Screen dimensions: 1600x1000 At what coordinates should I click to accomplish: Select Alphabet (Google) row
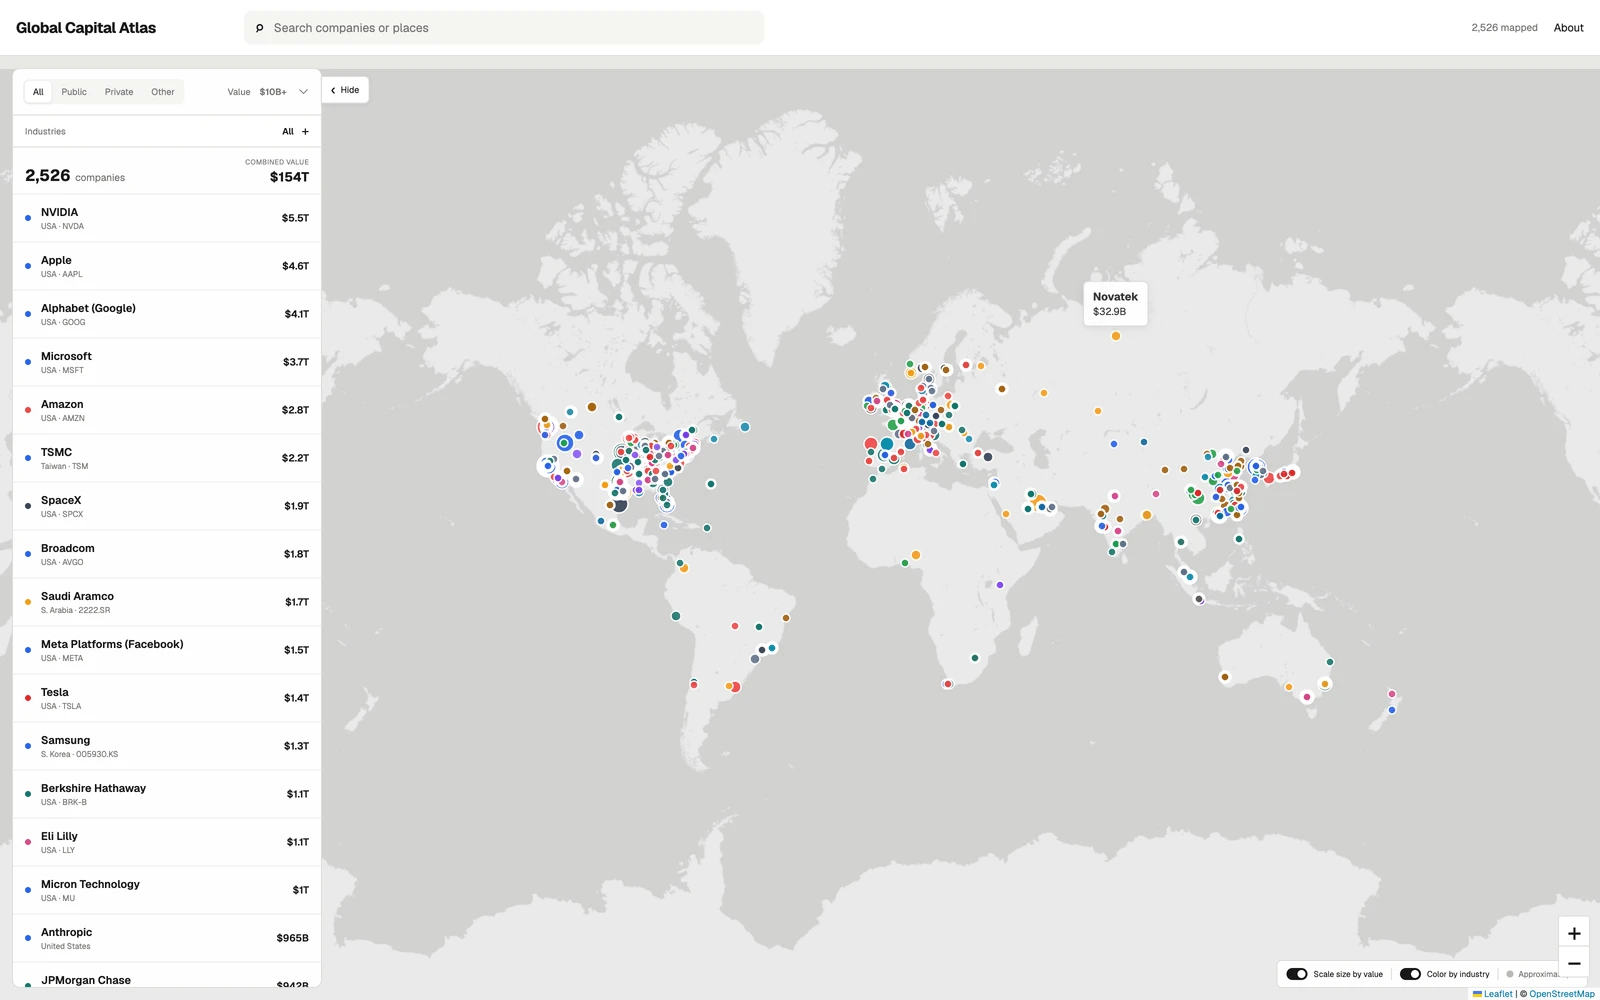[x=167, y=314]
